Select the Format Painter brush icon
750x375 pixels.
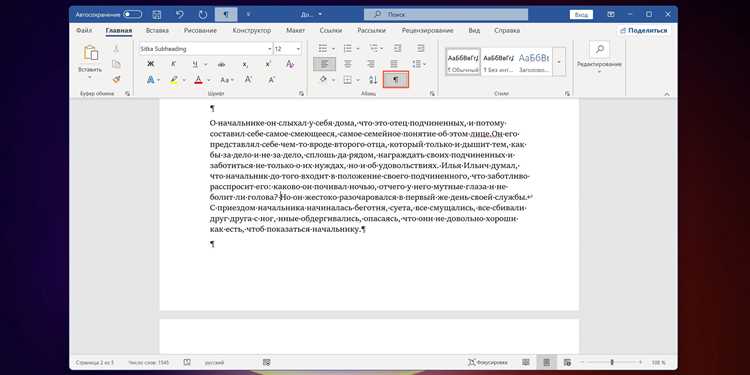pos(116,79)
